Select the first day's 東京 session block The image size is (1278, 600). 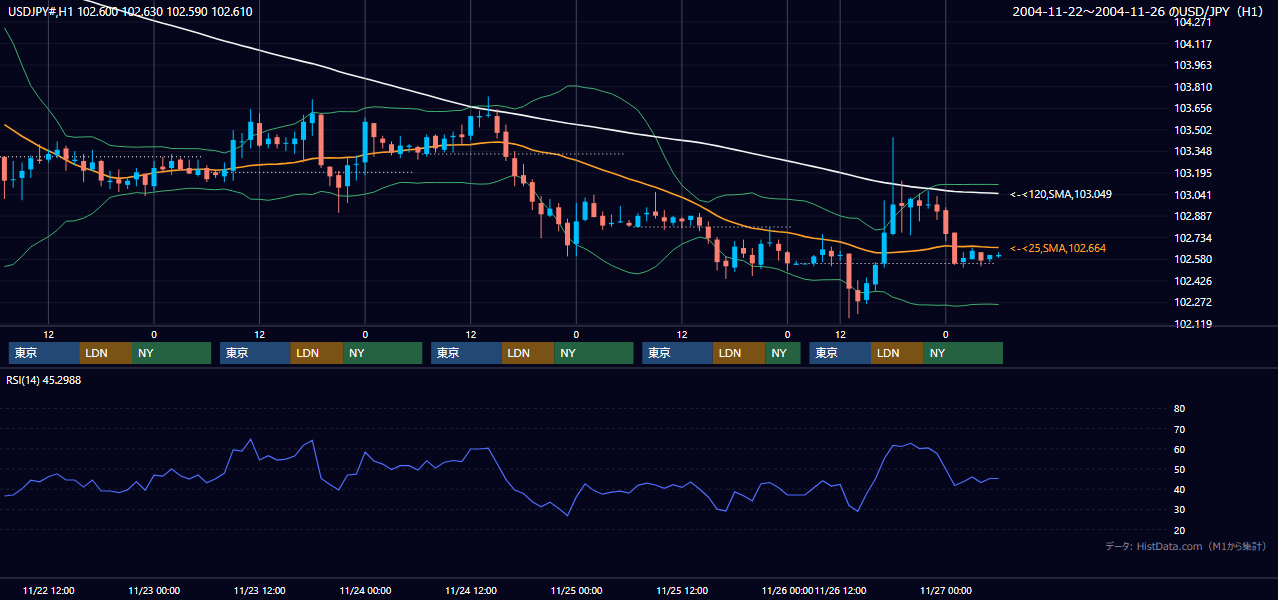(x=44, y=353)
